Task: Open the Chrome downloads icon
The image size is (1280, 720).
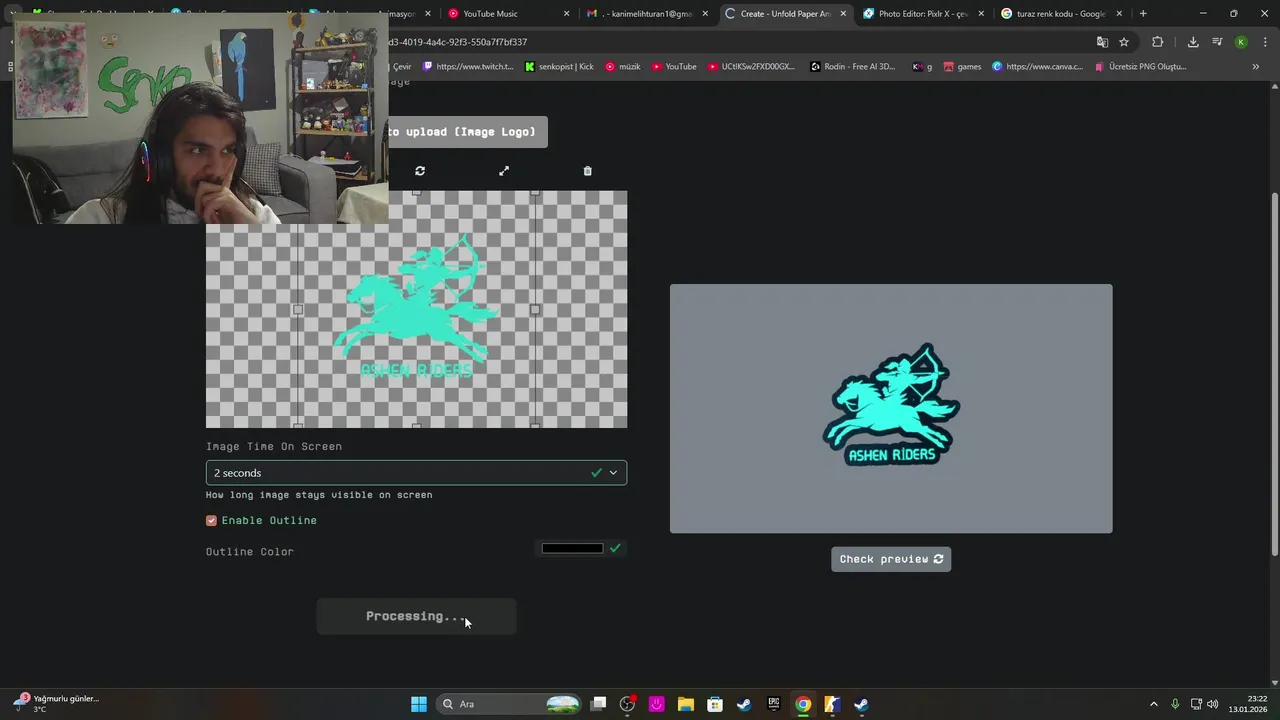Action: tap(1193, 42)
